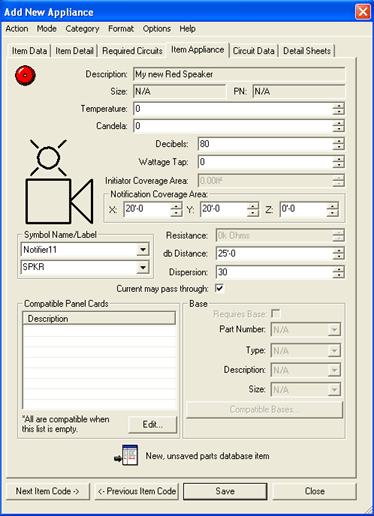
Task: Open the Notifier11 symbol name dropdown
Action: coord(143,249)
